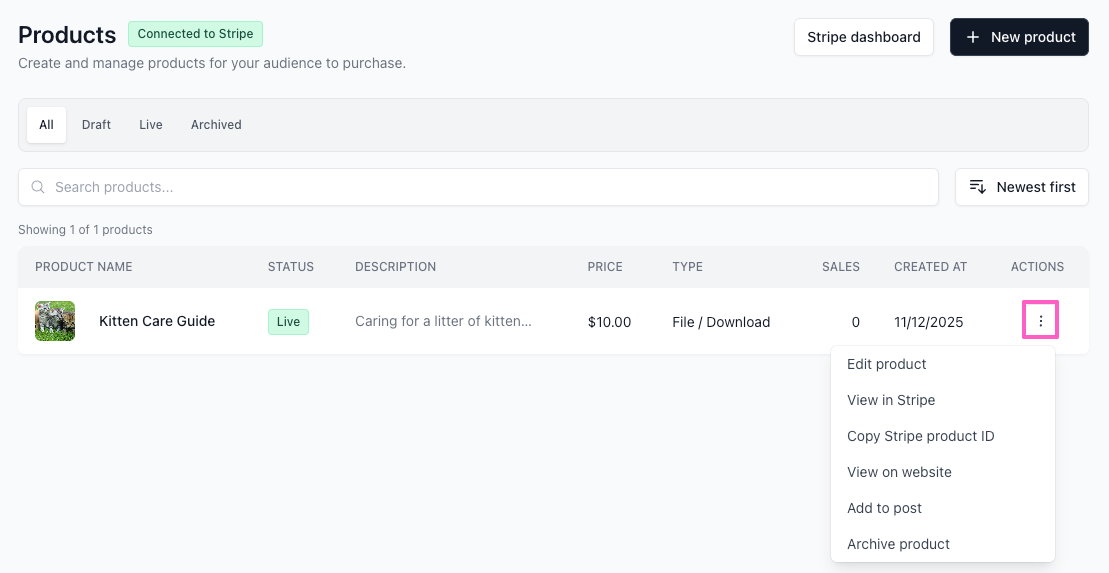Viewport: 1109px width, 573px height.
Task: Select View on website option
Action: coord(899,472)
